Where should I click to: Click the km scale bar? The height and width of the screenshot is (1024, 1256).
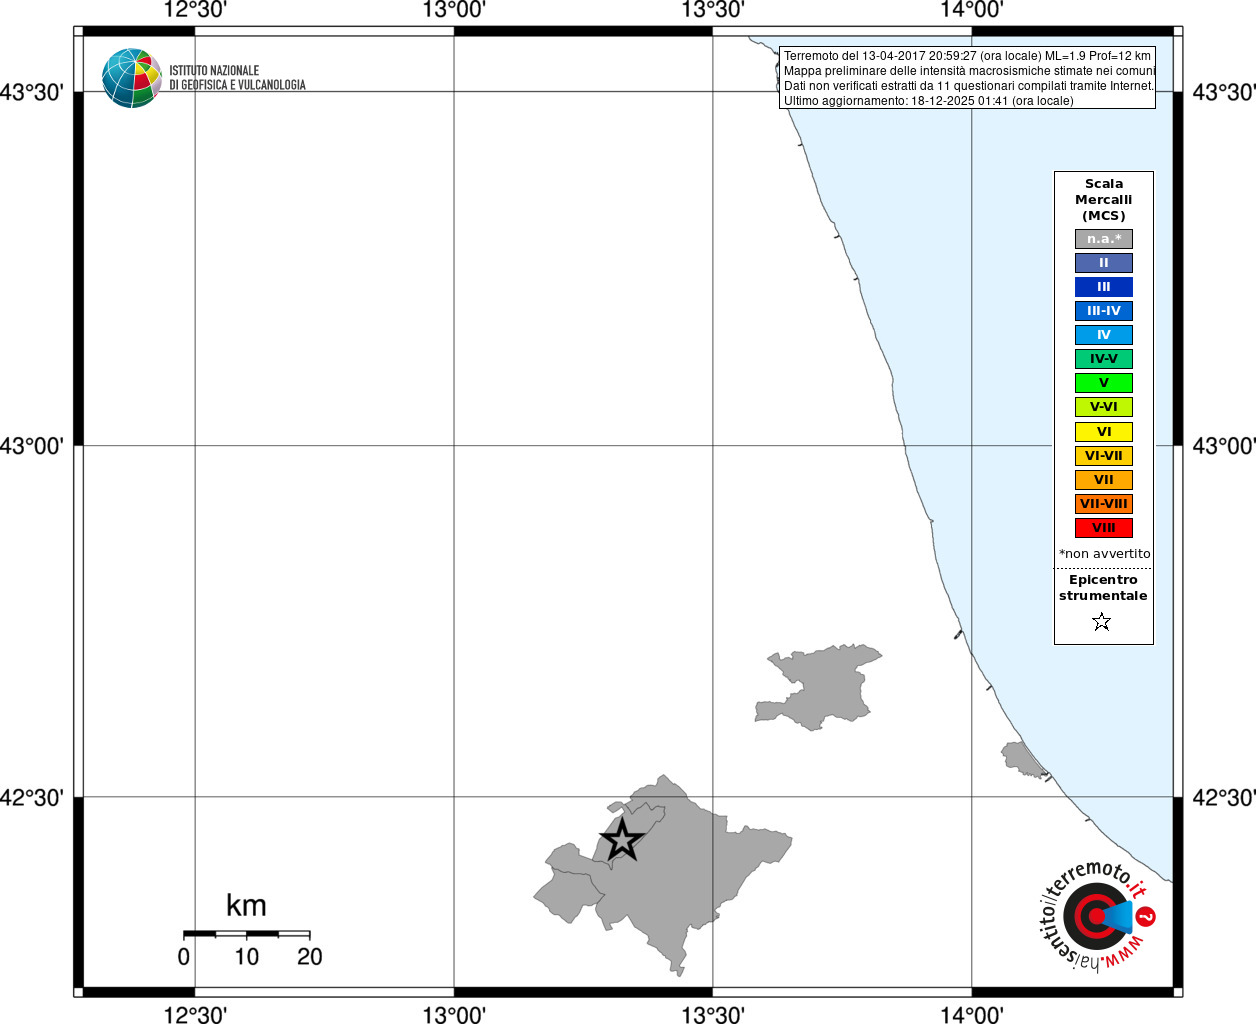point(246,934)
